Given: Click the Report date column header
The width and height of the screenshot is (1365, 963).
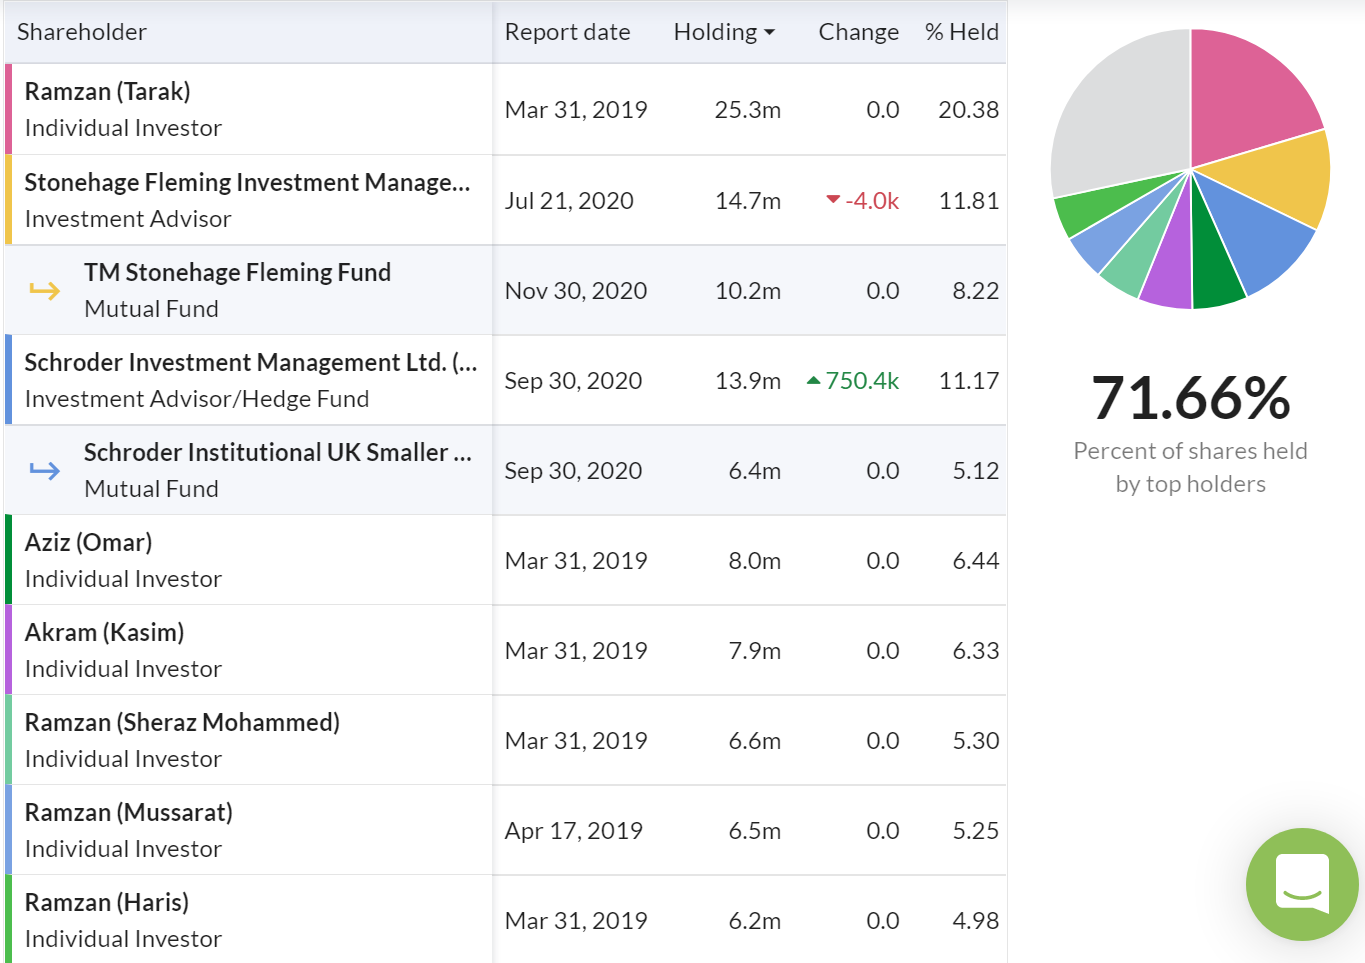Looking at the screenshot, I should coord(567,32).
